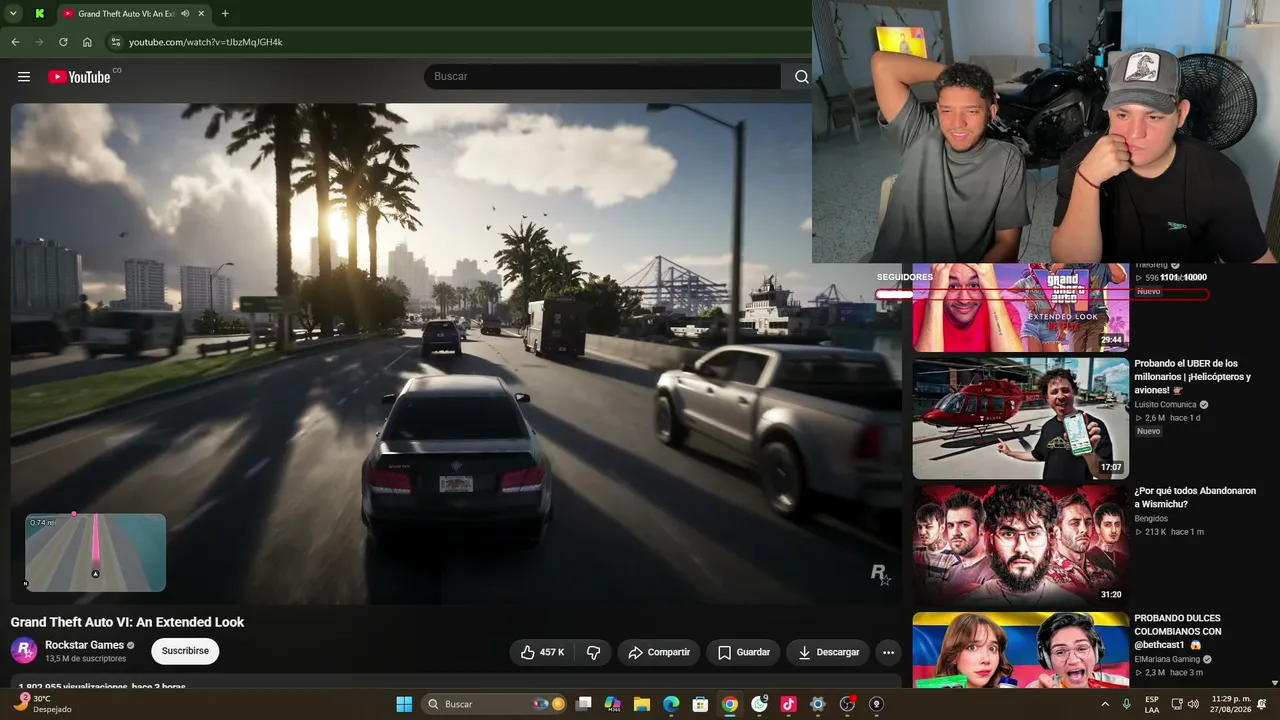Visit the Bengidos channel
1280x720 pixels.
pyautogui.click(x=1151, y=519)
